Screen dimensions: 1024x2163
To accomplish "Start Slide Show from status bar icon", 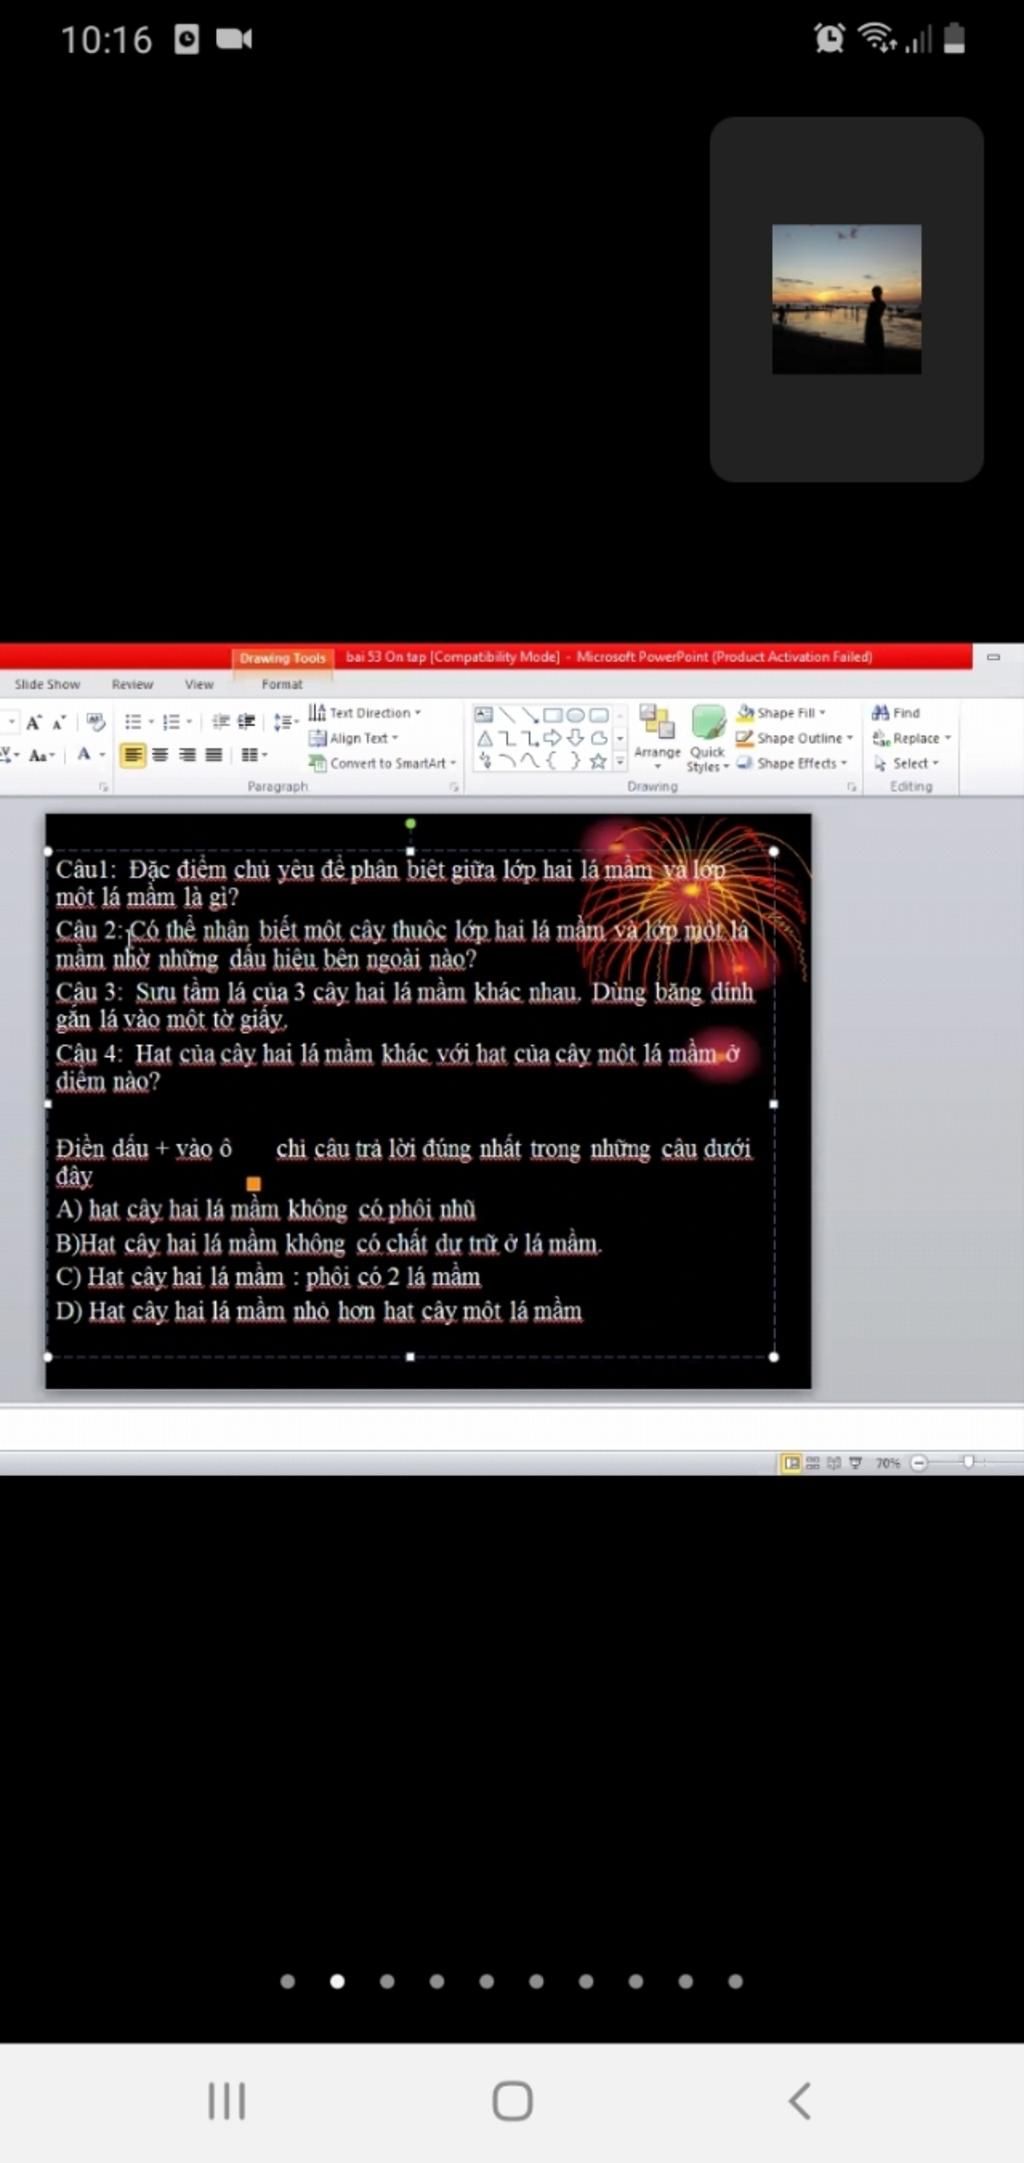I will click(x=856, y=1463).
